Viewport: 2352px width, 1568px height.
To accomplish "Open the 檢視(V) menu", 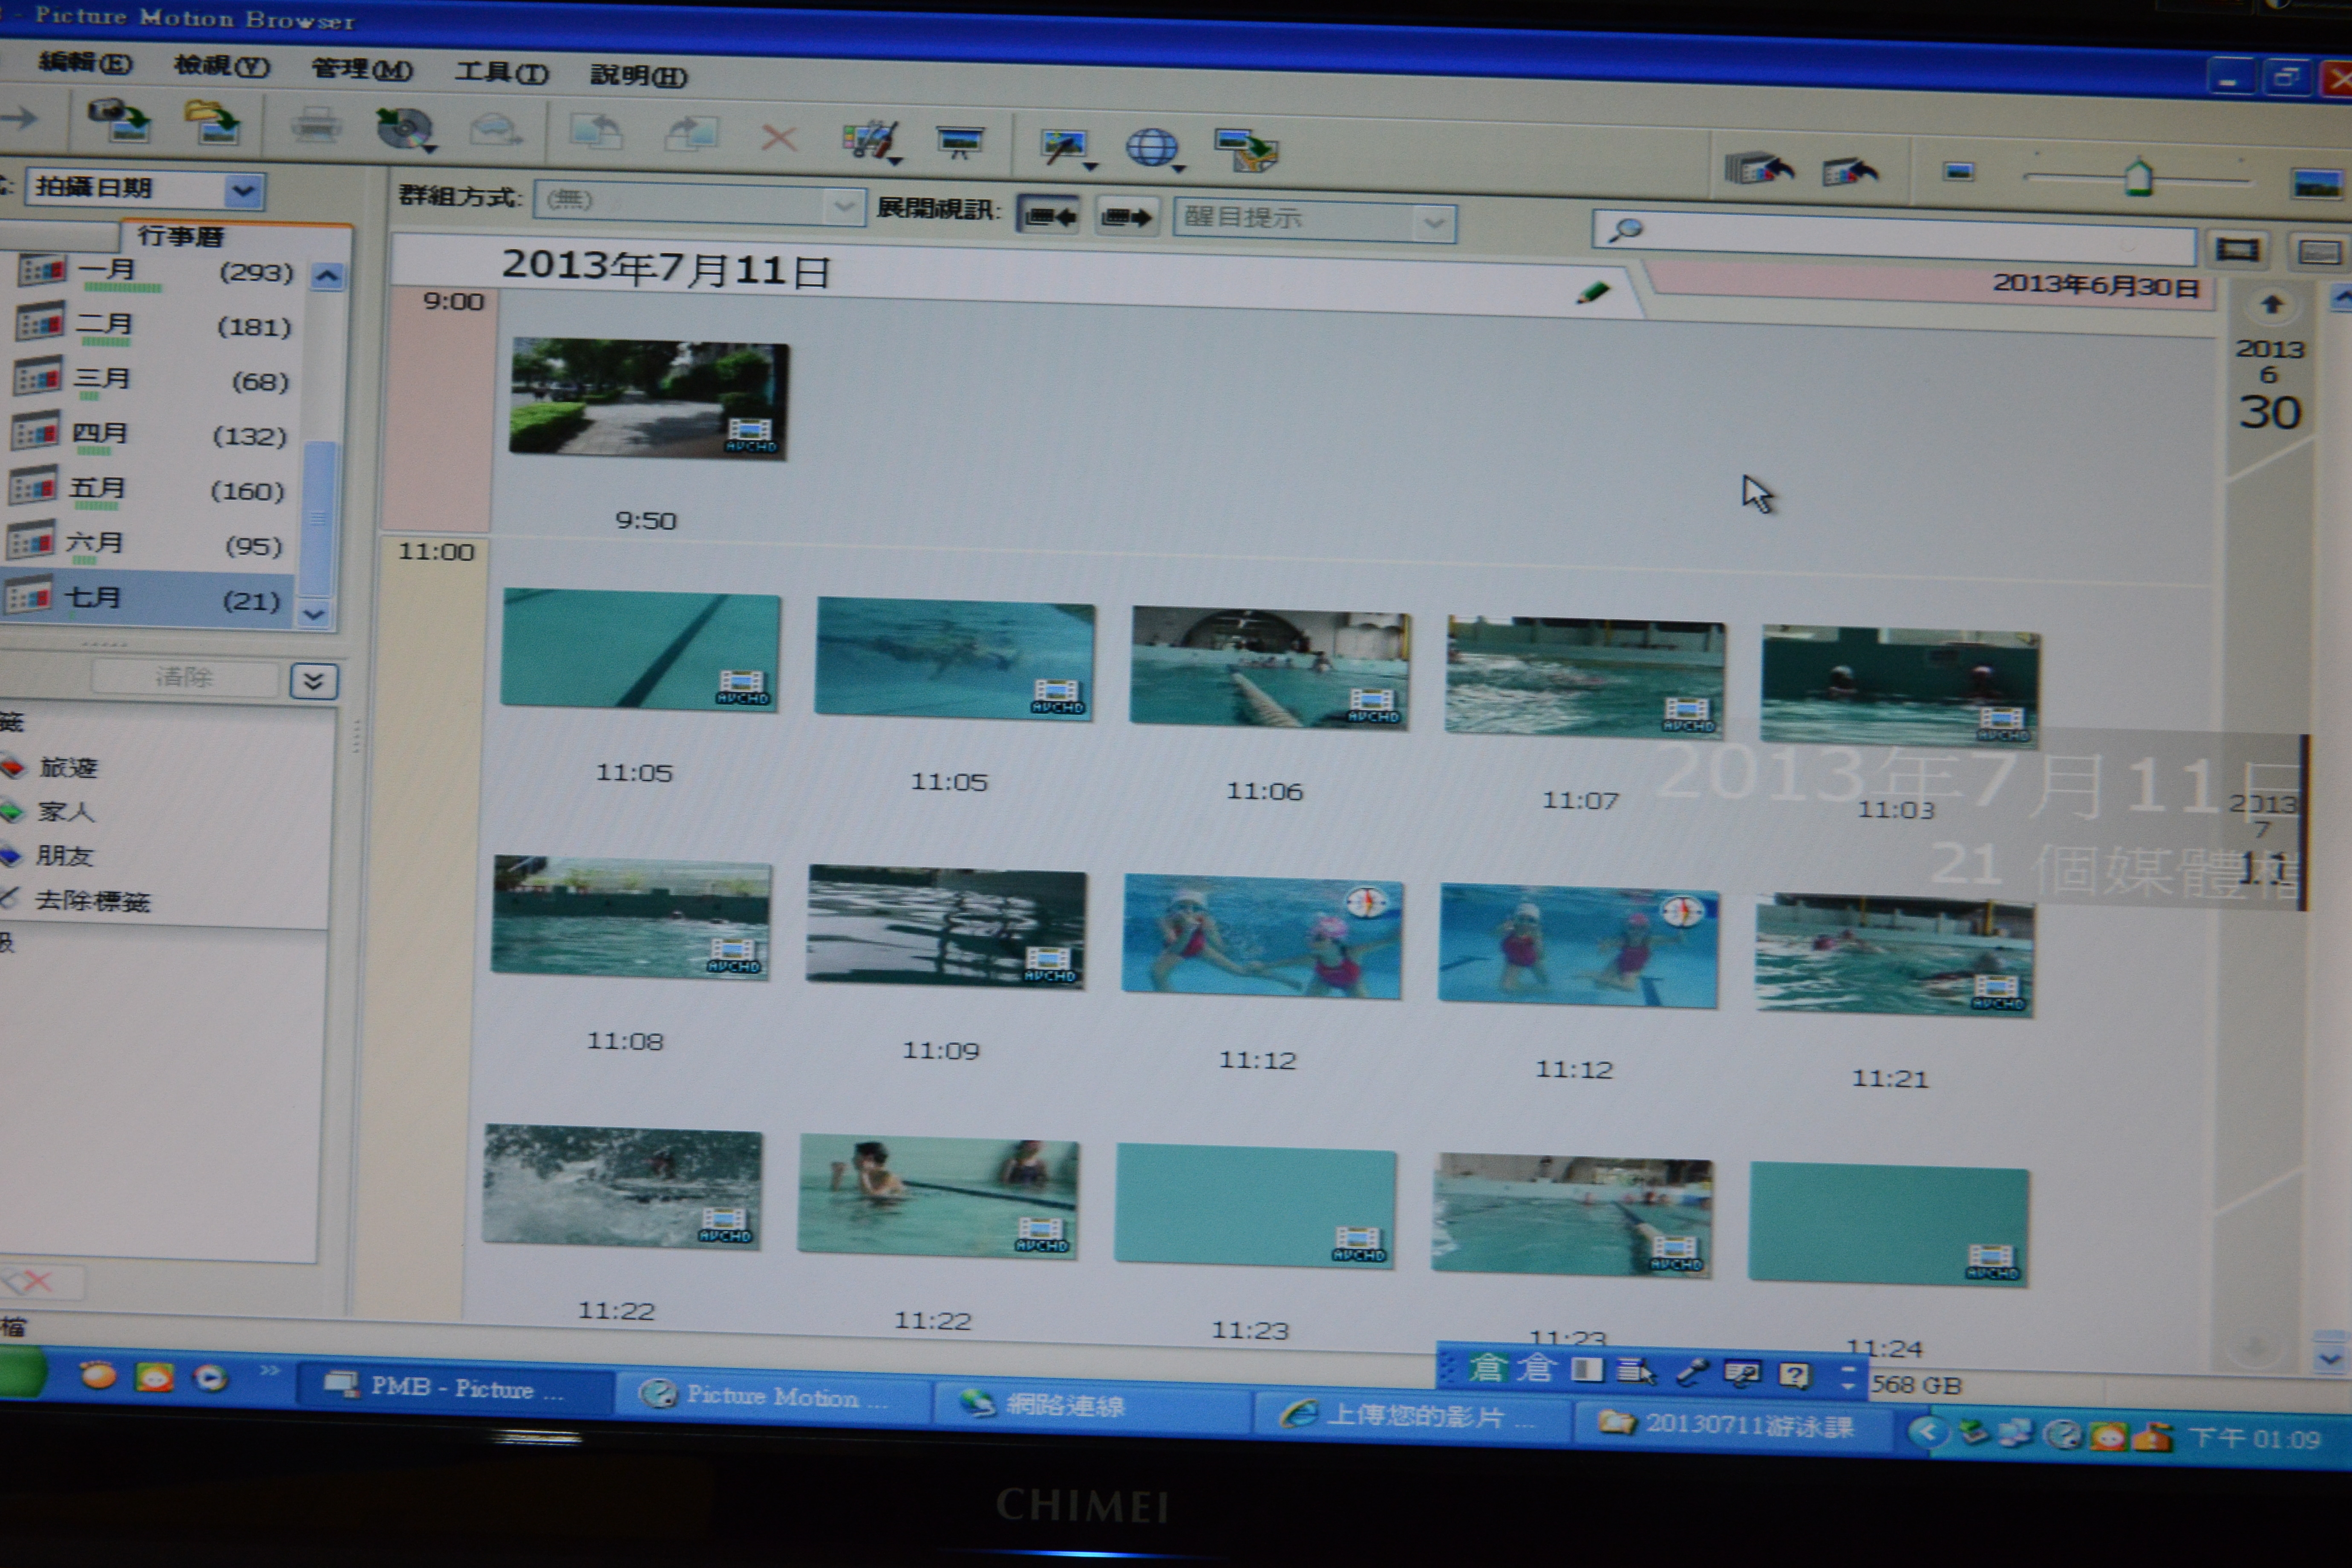I will pyautogui.click(x=221, y=66).
